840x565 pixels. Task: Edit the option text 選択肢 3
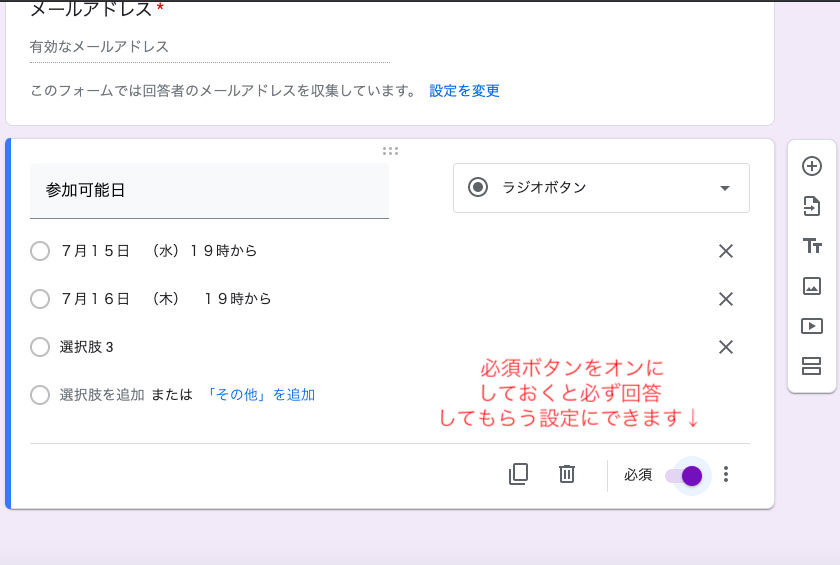point(86,347)
